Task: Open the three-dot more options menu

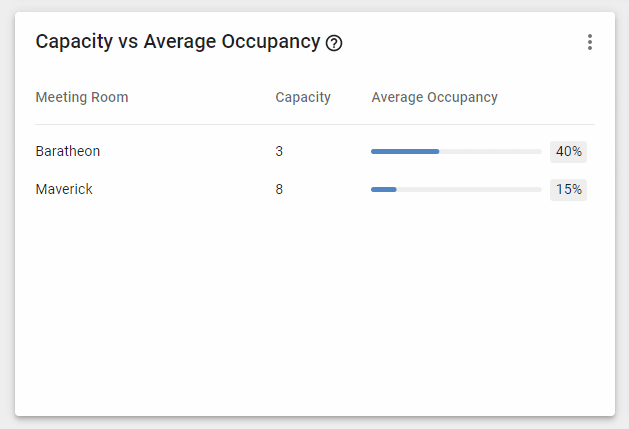Action: [590, 42]
